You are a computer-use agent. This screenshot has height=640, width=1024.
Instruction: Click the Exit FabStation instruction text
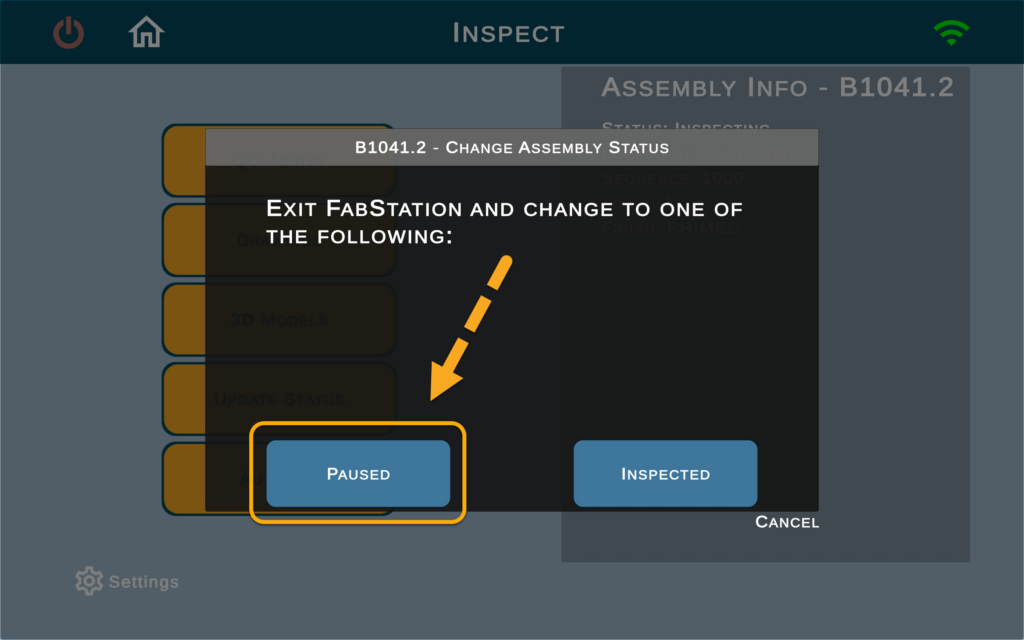[x=504, y=222]
